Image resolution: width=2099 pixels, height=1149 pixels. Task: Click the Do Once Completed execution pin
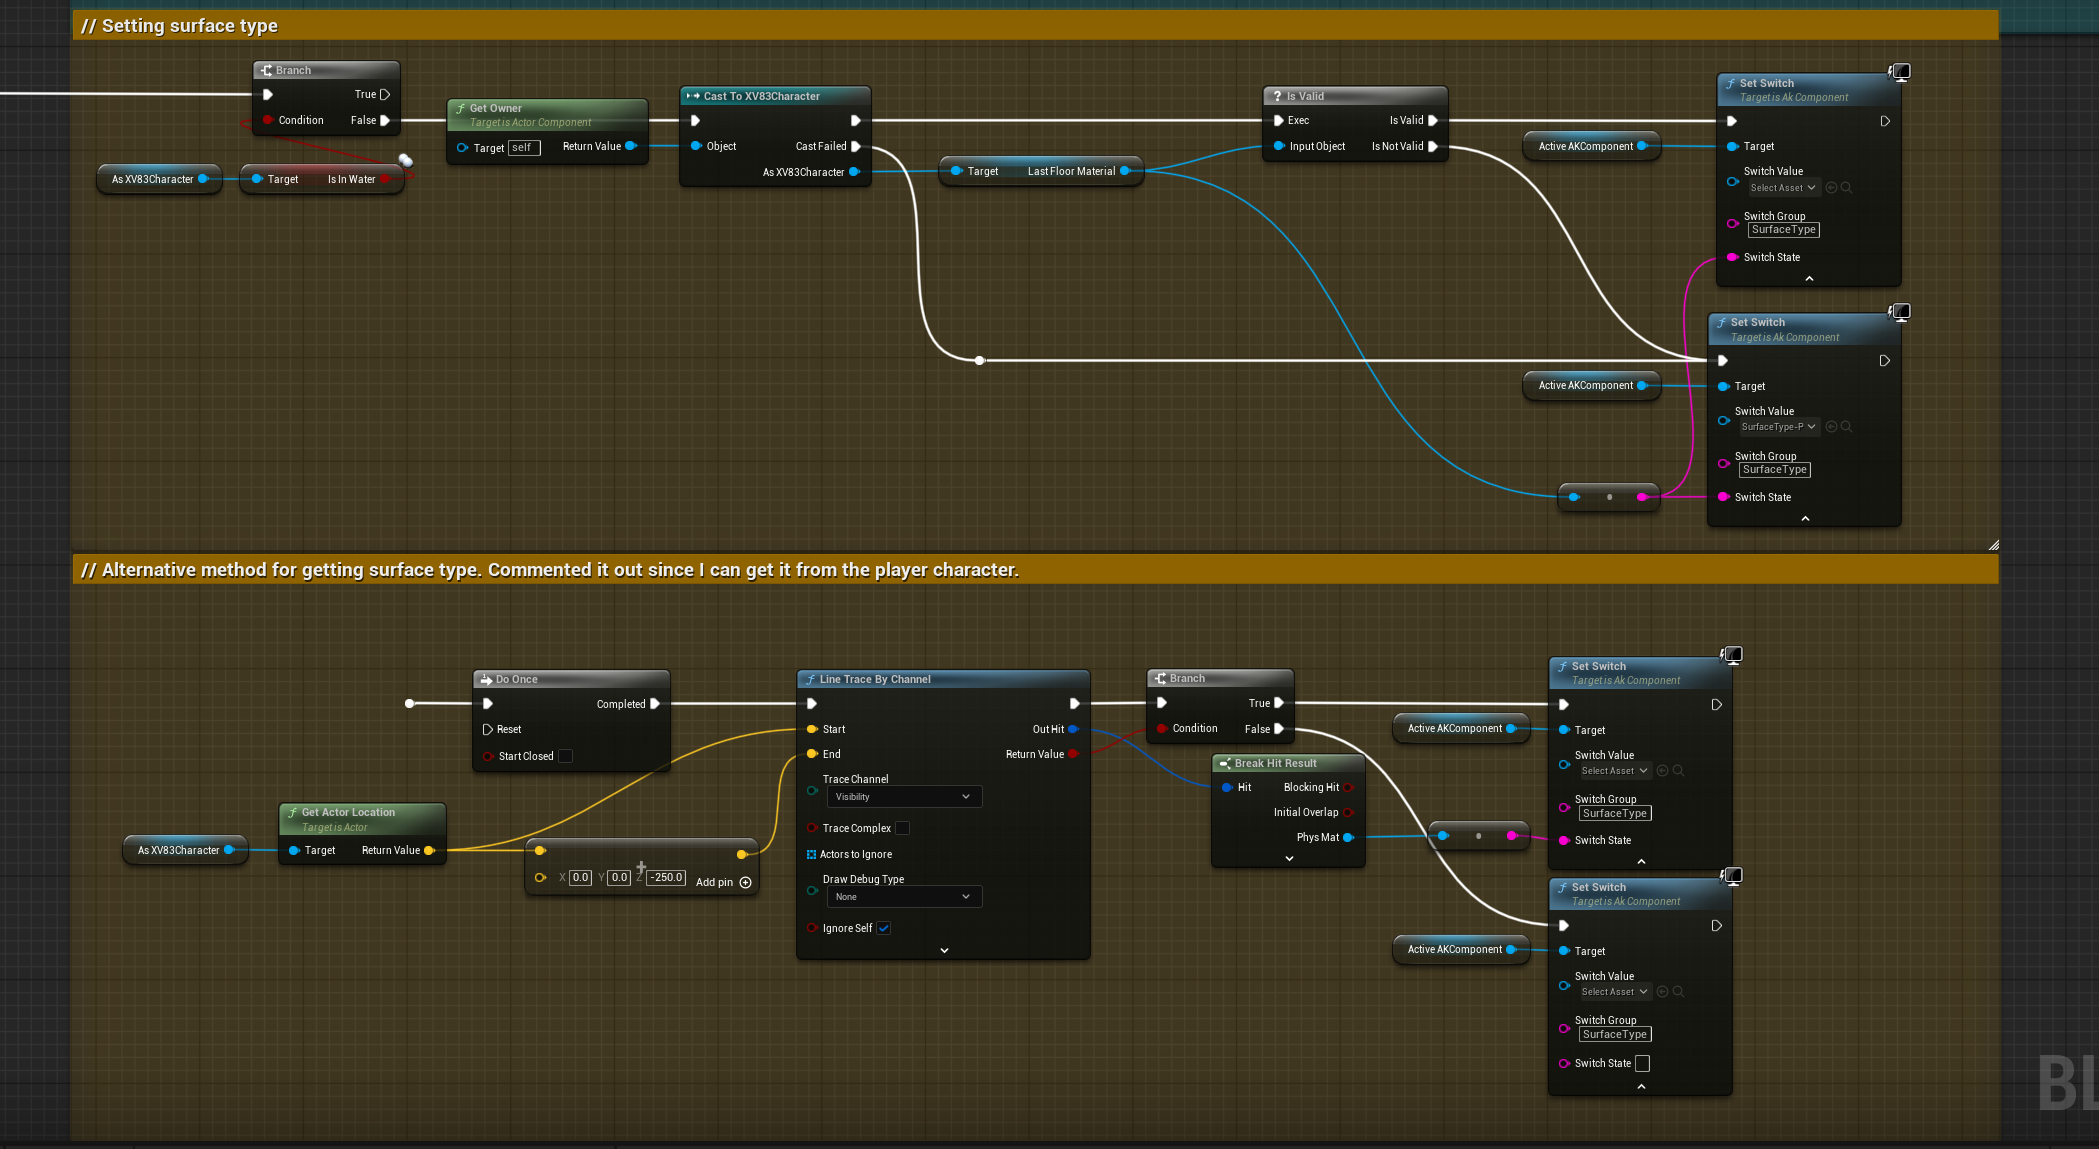click(x=655, y=704)
